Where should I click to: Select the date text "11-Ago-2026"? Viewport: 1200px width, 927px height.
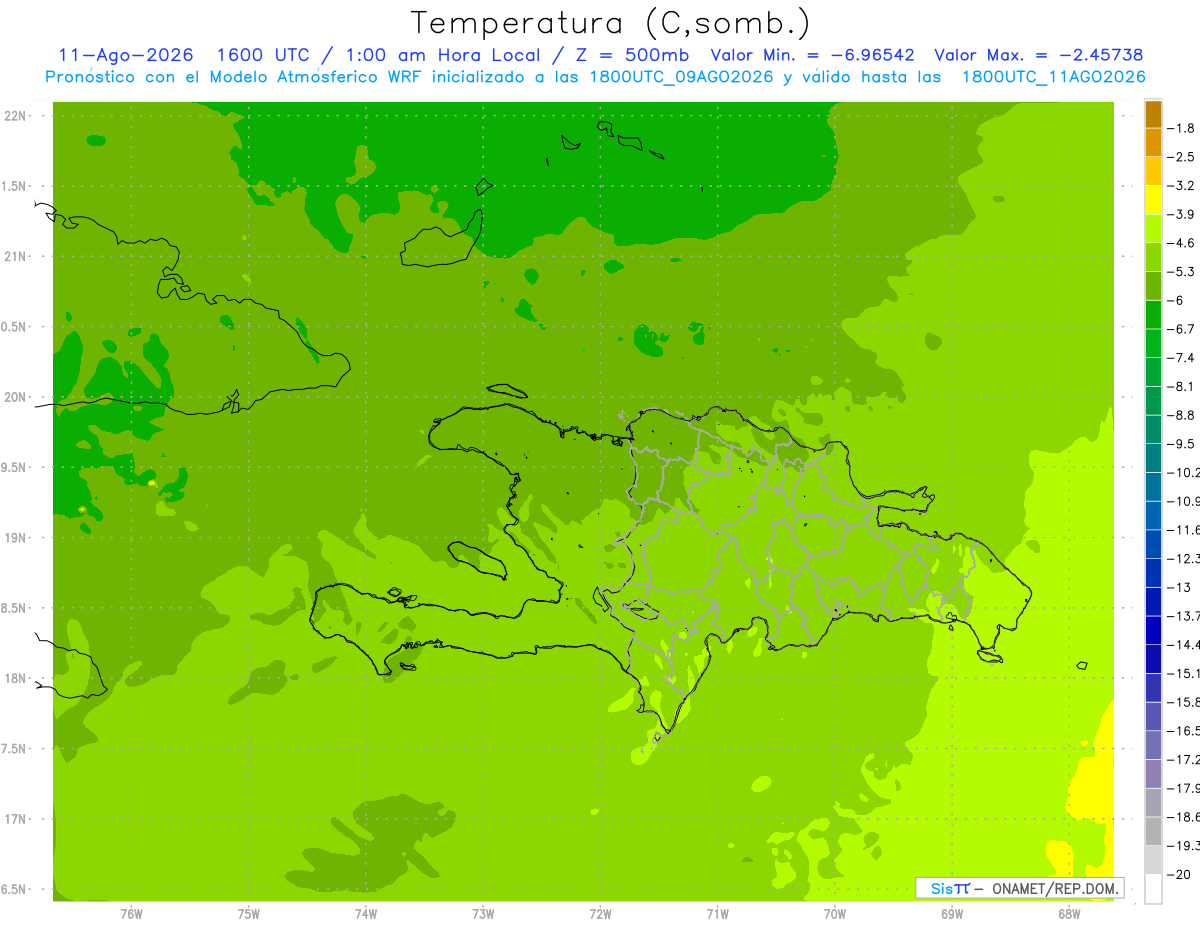(126, 55)
